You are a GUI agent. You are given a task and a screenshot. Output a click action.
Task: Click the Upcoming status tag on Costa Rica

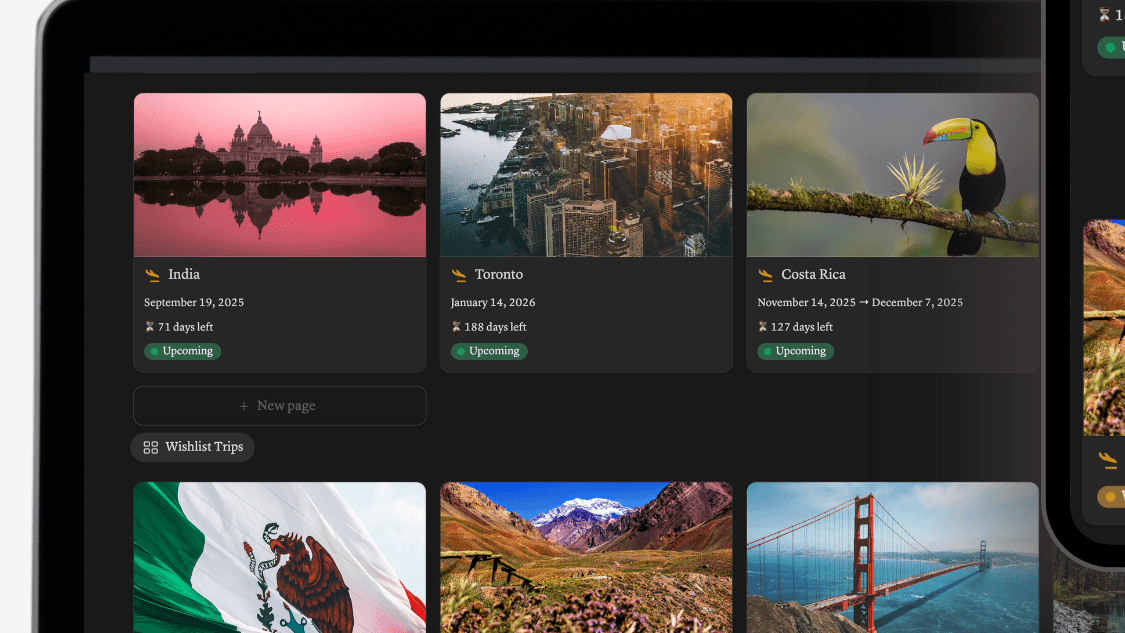coord(795,351)
